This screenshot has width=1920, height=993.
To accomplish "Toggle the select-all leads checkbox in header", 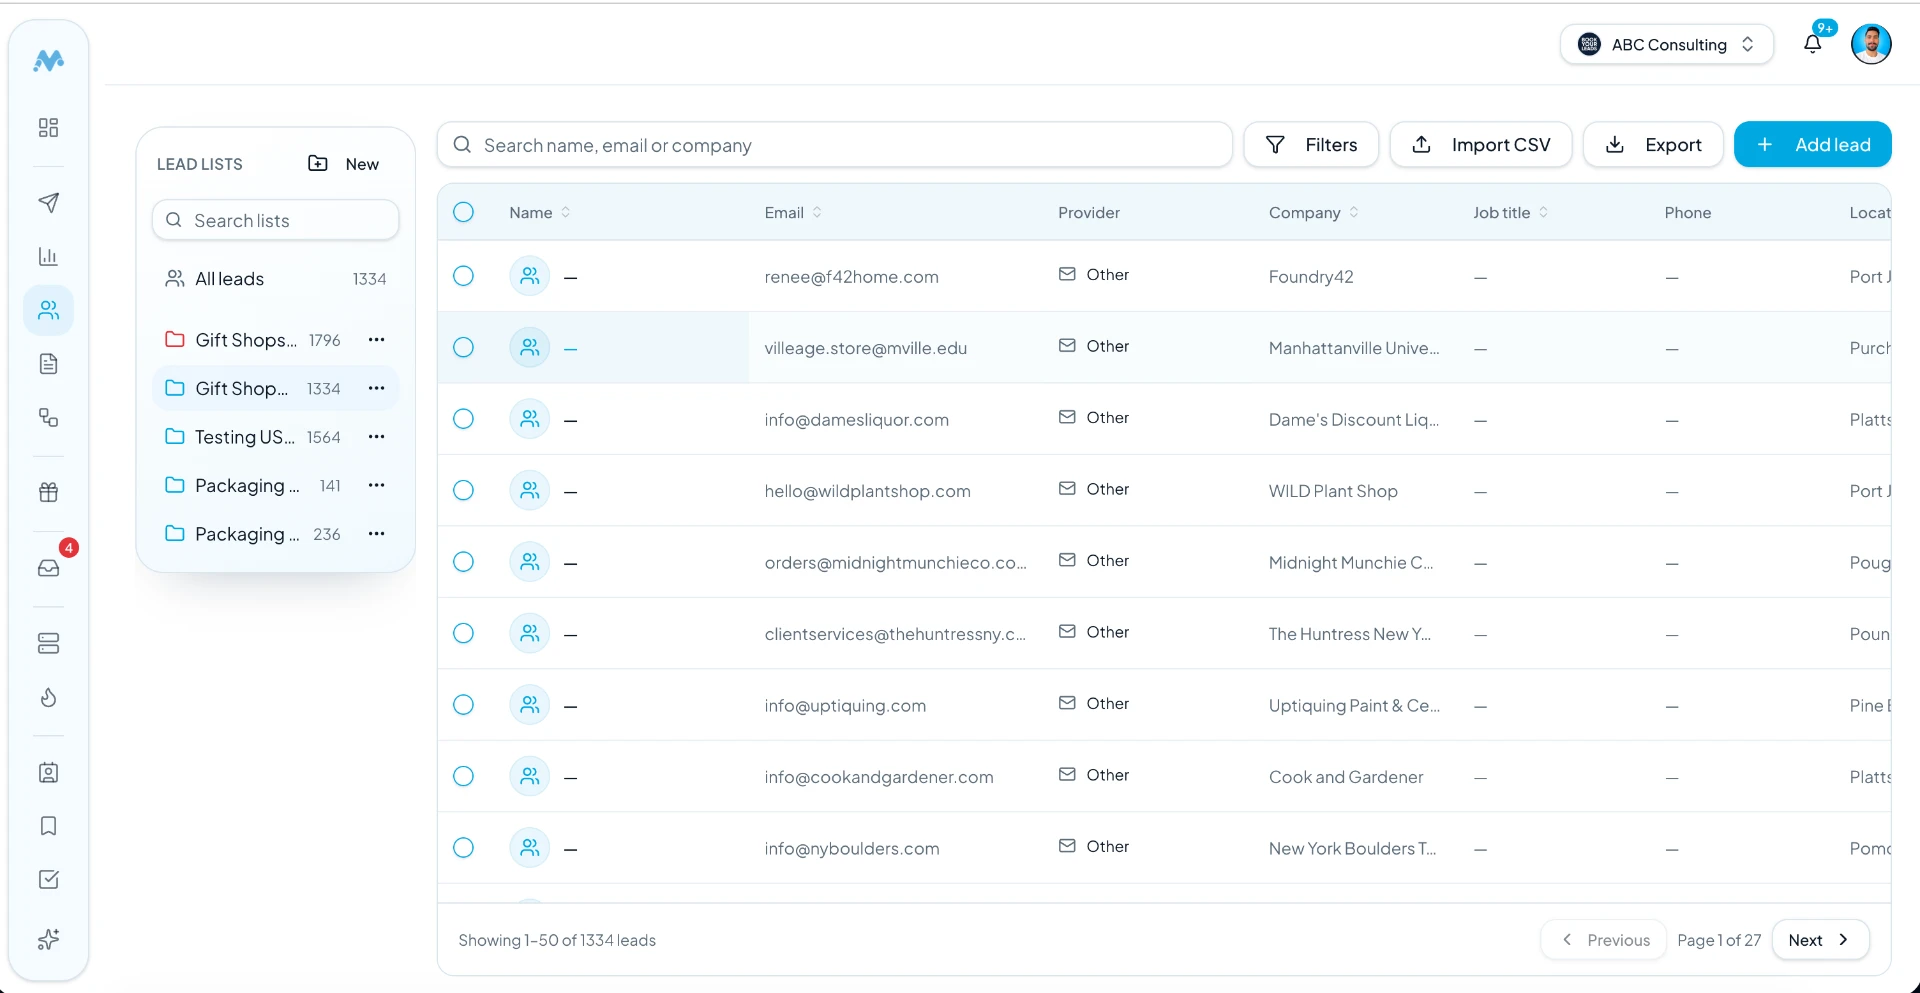I will click(463, 212).
